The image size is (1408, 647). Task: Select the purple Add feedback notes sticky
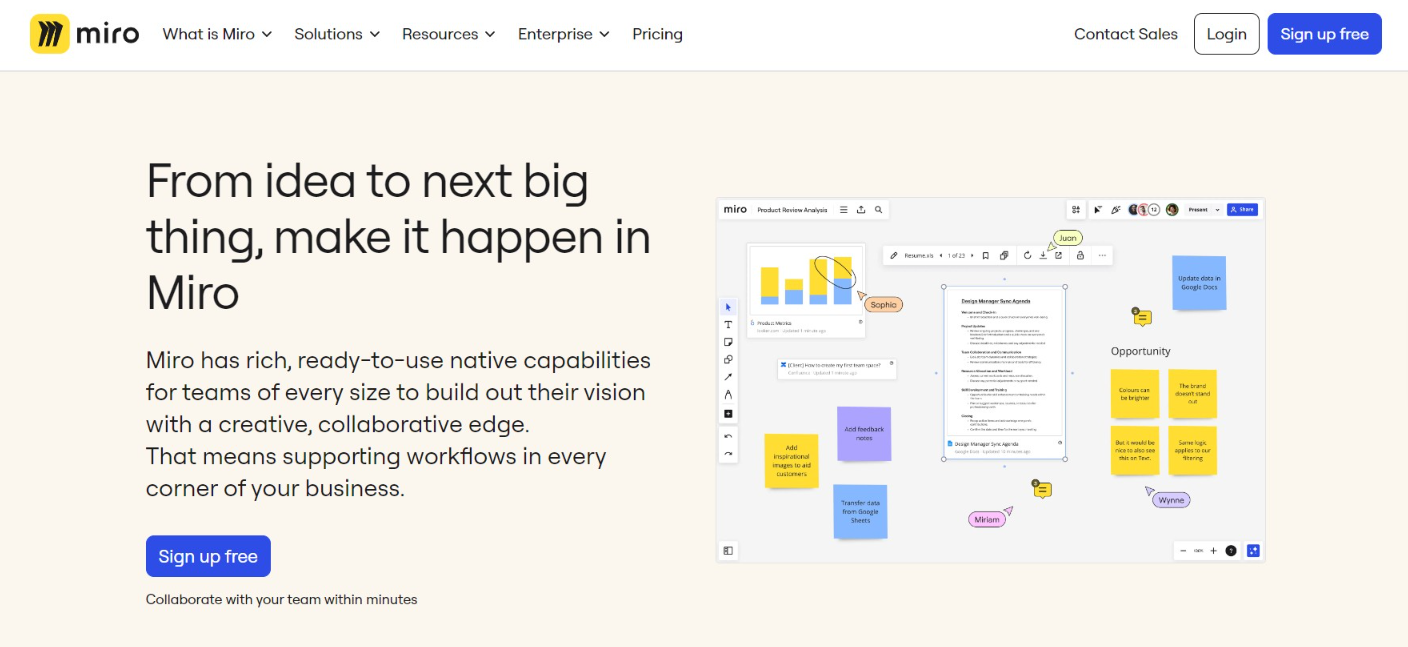[x=863, y=434]
